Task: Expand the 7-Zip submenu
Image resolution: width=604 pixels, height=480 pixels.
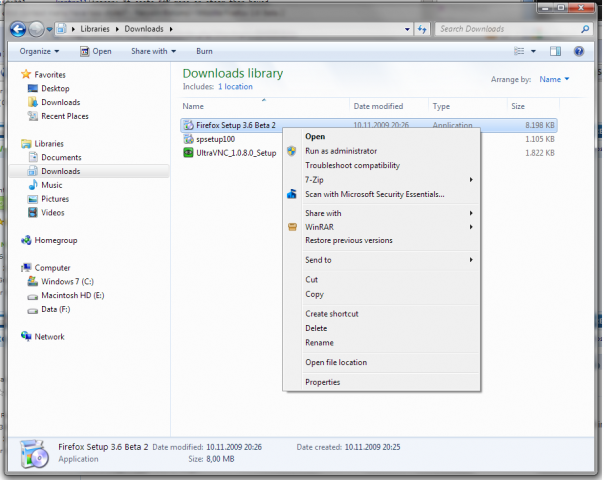Action: pos(390,180)
